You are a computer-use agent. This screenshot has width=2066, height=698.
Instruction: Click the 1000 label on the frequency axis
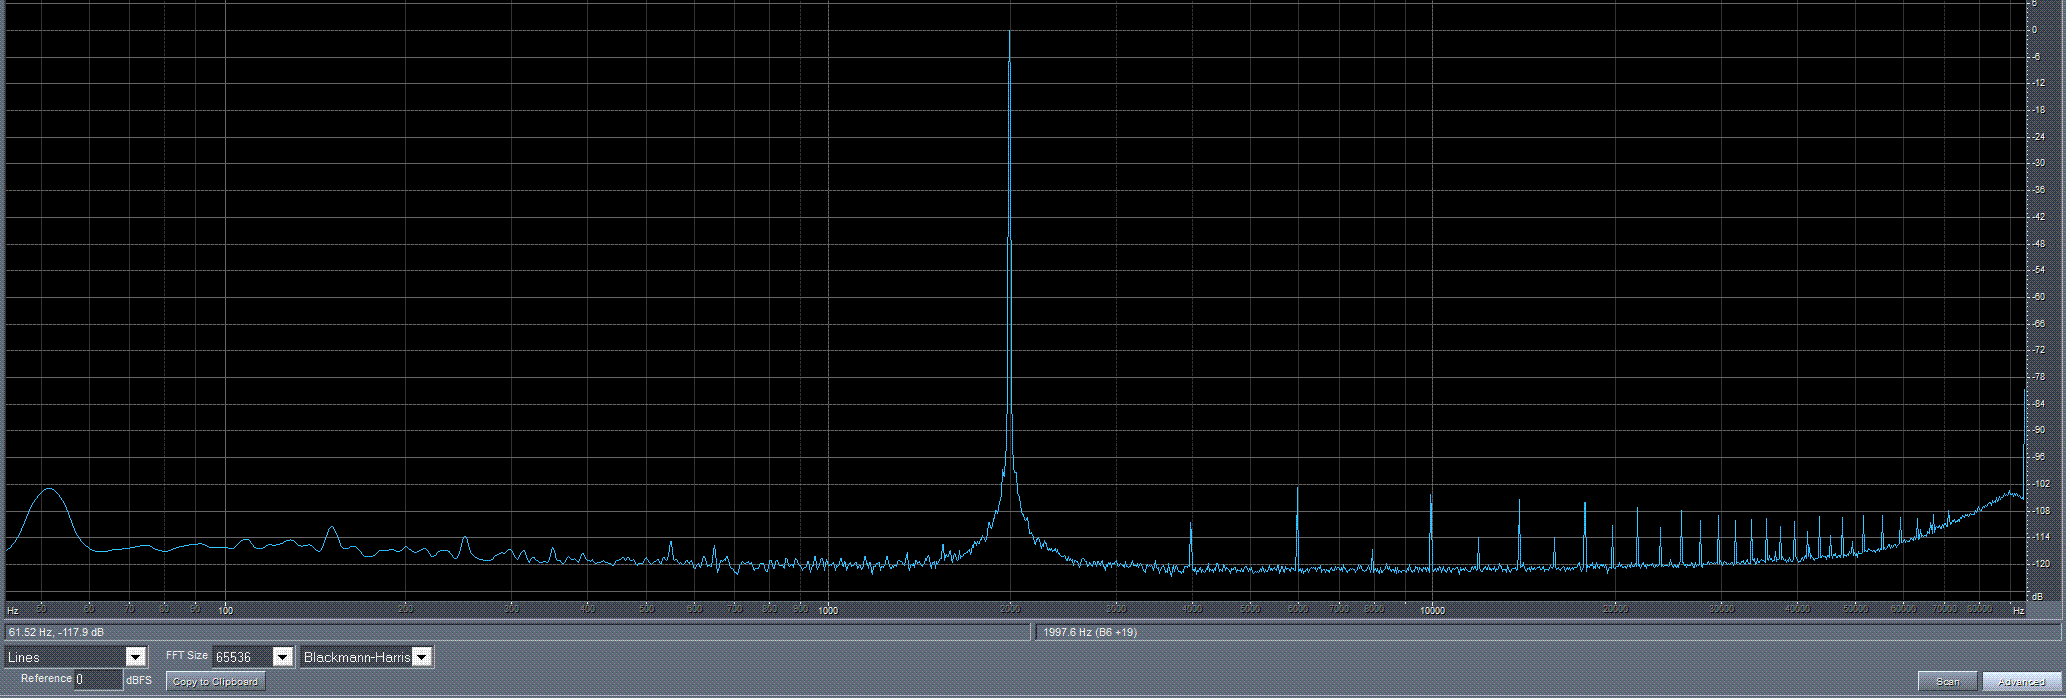click(827, 610)
